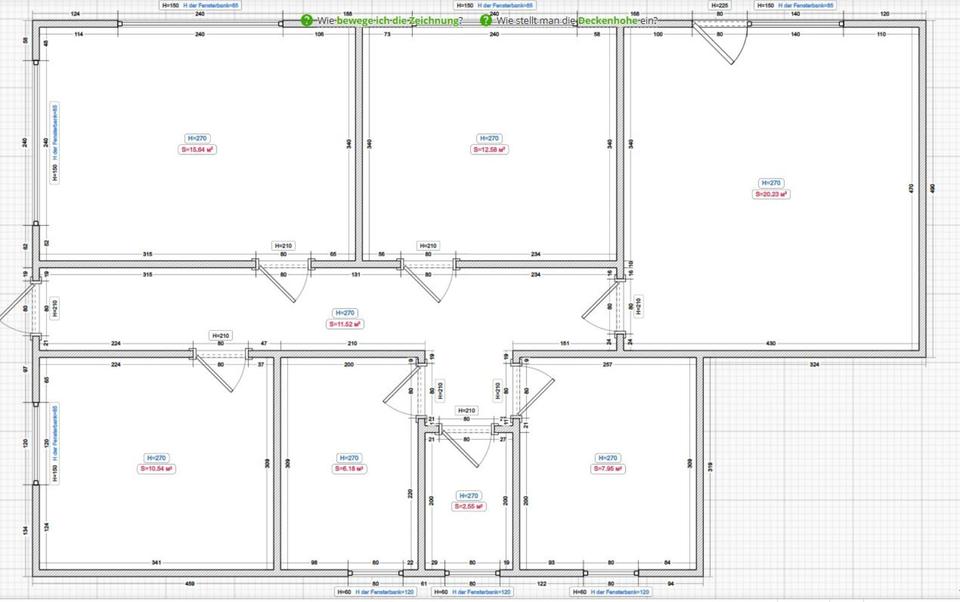
Task: Select the H=270 ceiling label above S=20.23 m²
Action: coord(770,183)
